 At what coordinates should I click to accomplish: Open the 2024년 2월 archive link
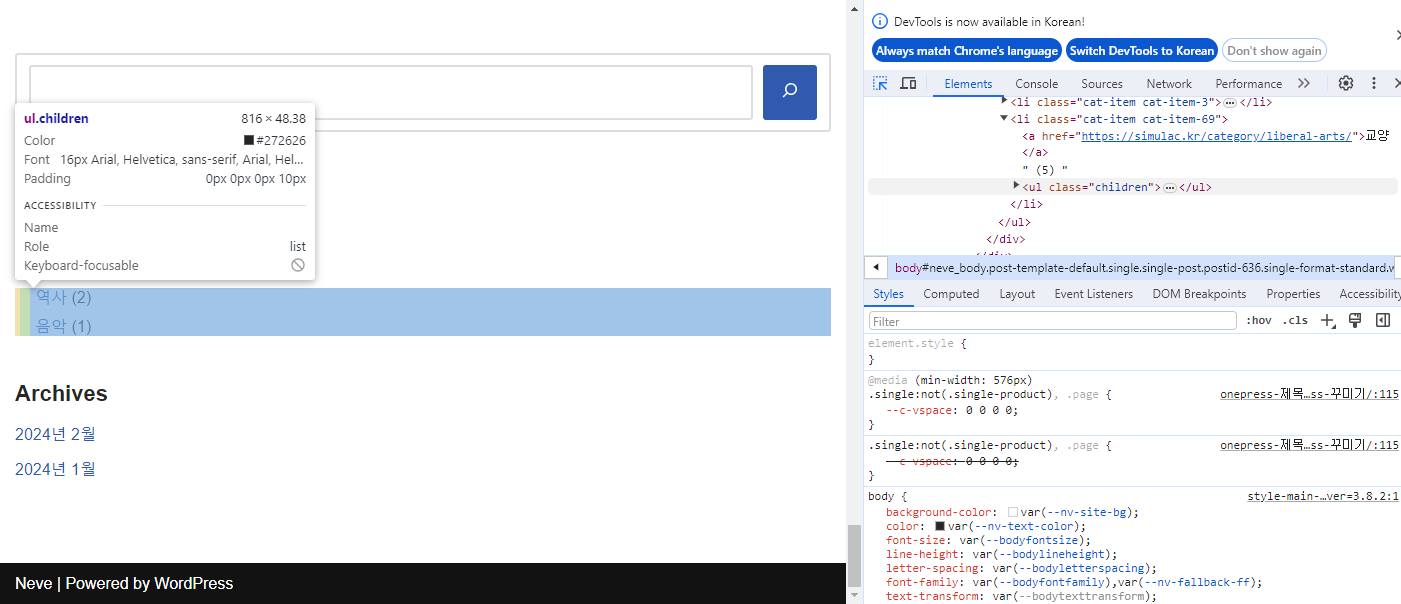coord(55,434)
